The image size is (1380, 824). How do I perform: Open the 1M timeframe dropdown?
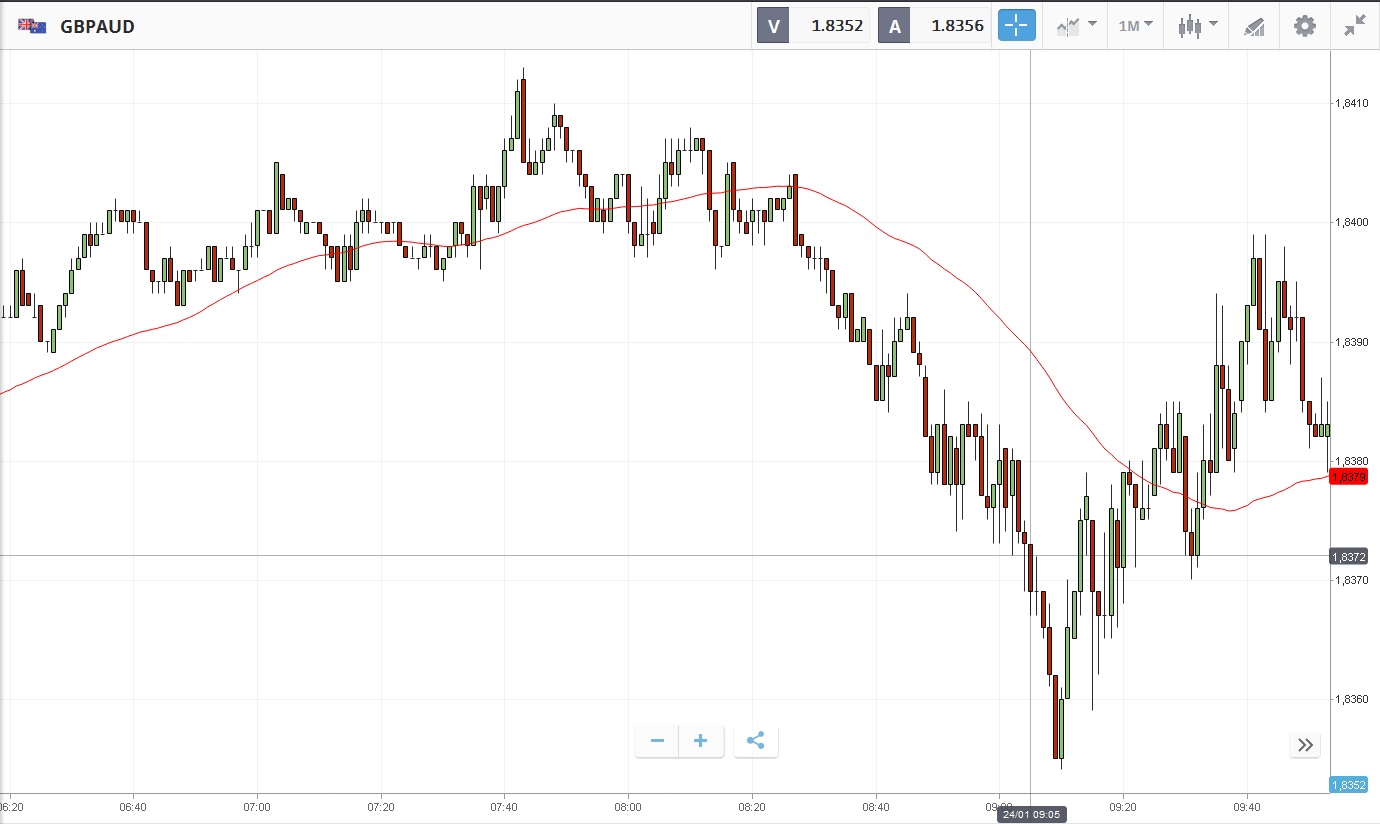point(1134,26)
